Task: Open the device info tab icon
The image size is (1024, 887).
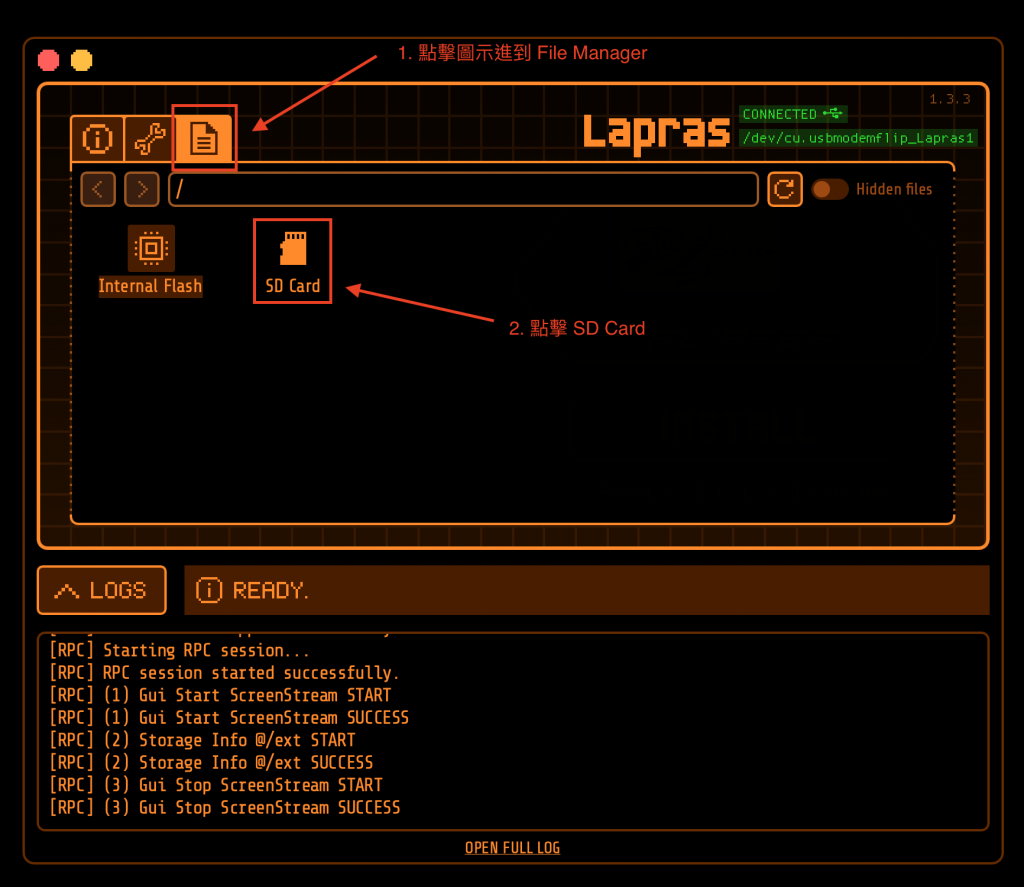Action: point(97,139)
